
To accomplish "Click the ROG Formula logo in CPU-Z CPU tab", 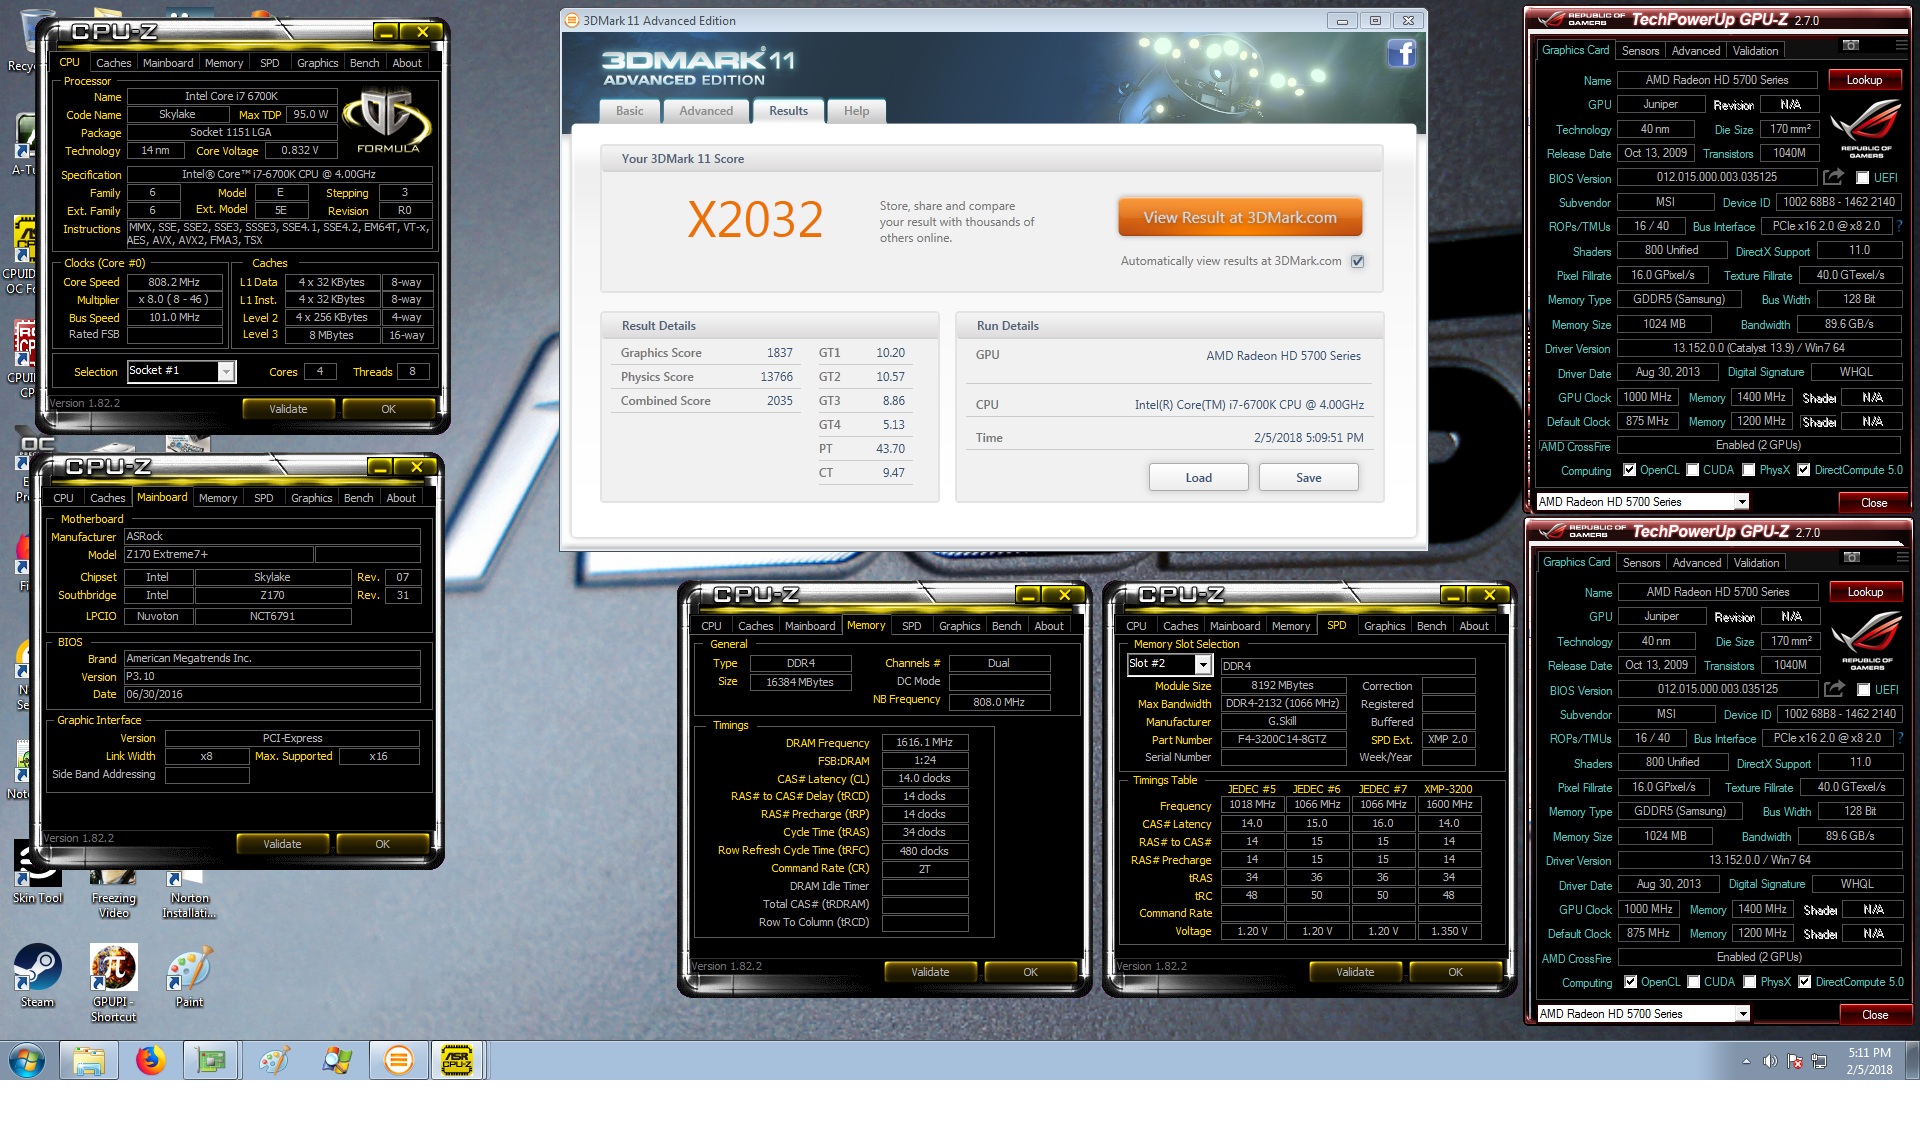I will 387,122.
